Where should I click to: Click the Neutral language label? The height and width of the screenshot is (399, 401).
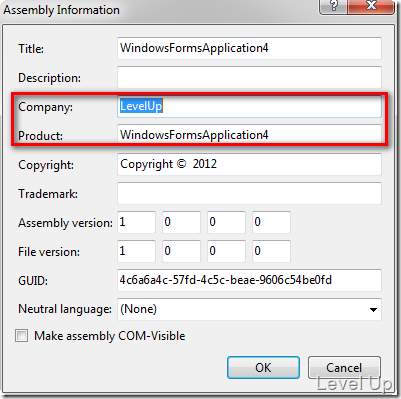[65, 309]
